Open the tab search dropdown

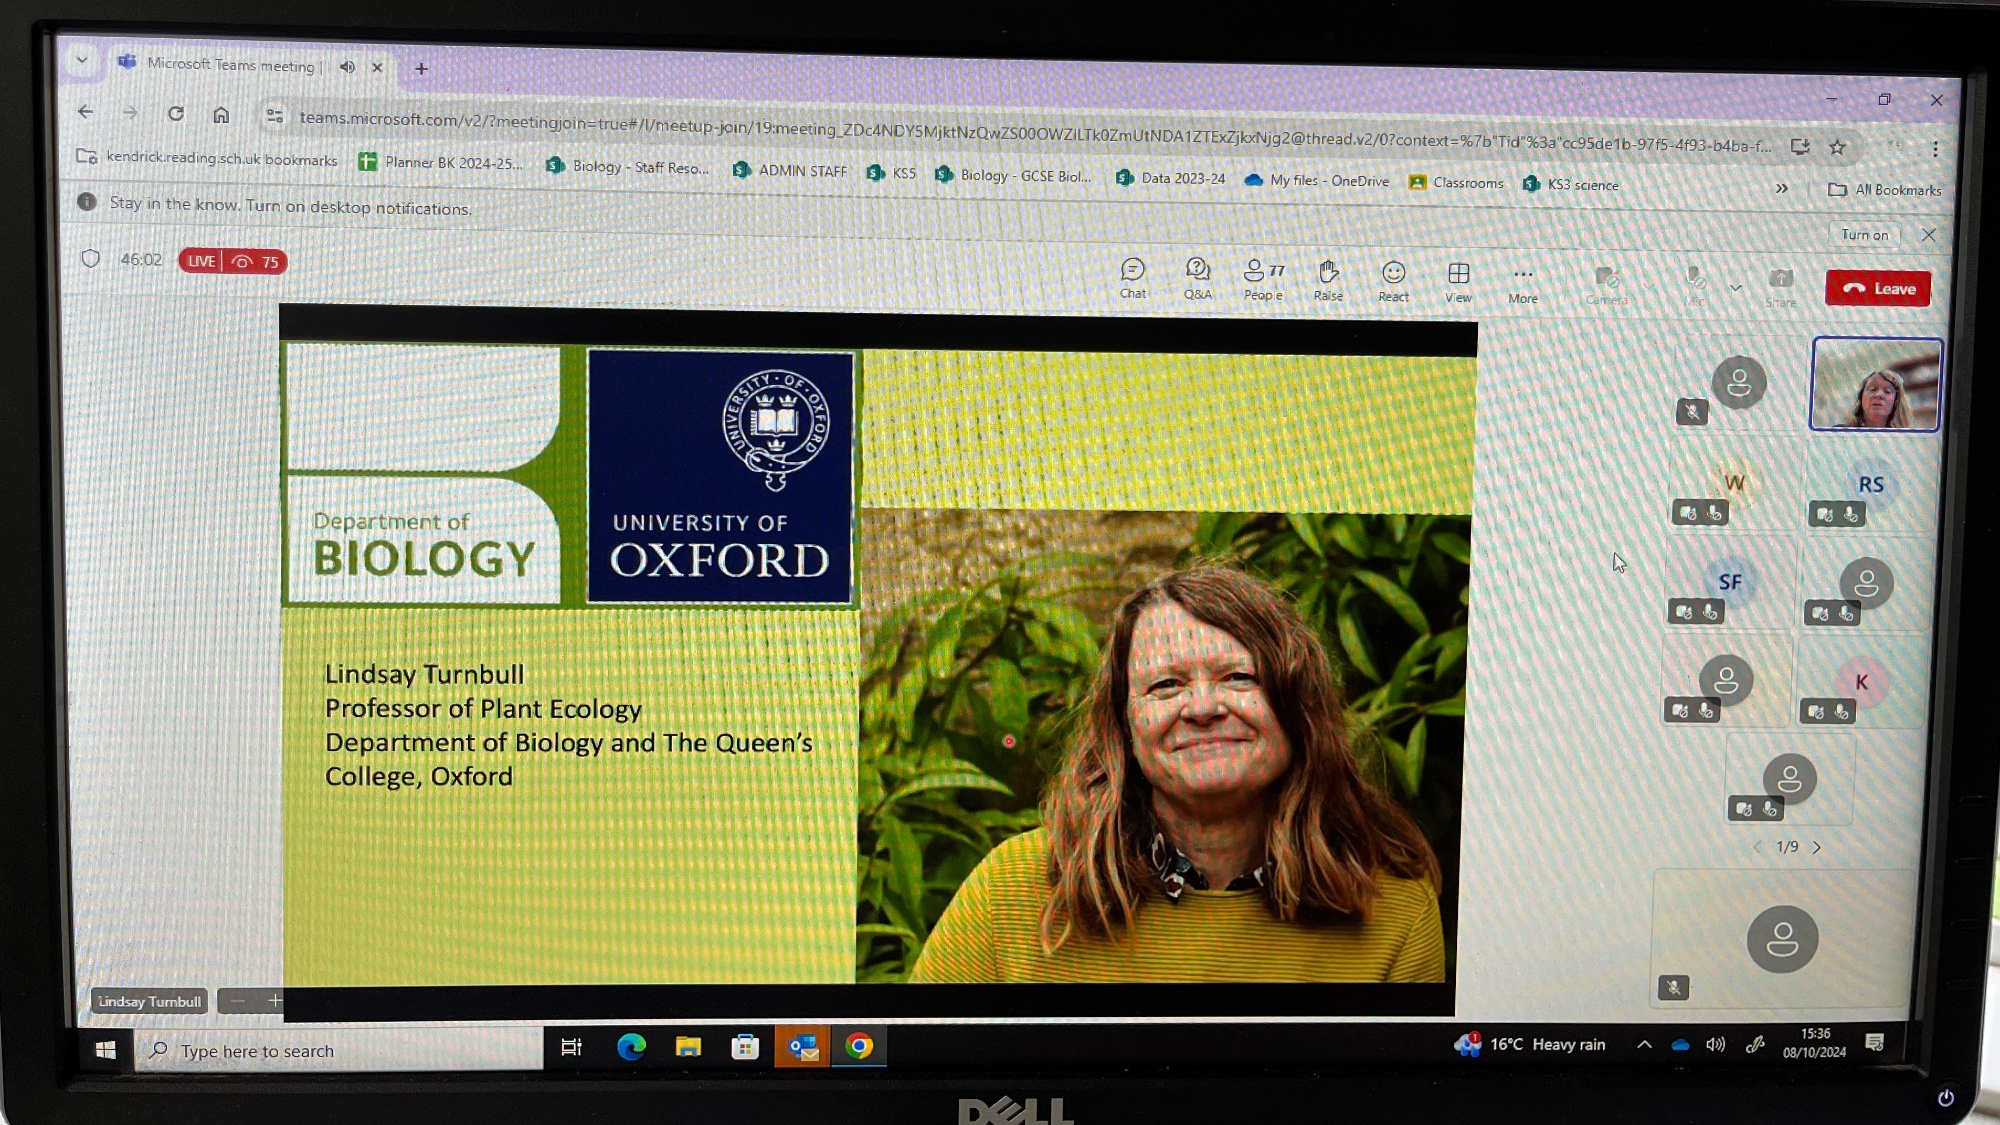coord(82,60)
